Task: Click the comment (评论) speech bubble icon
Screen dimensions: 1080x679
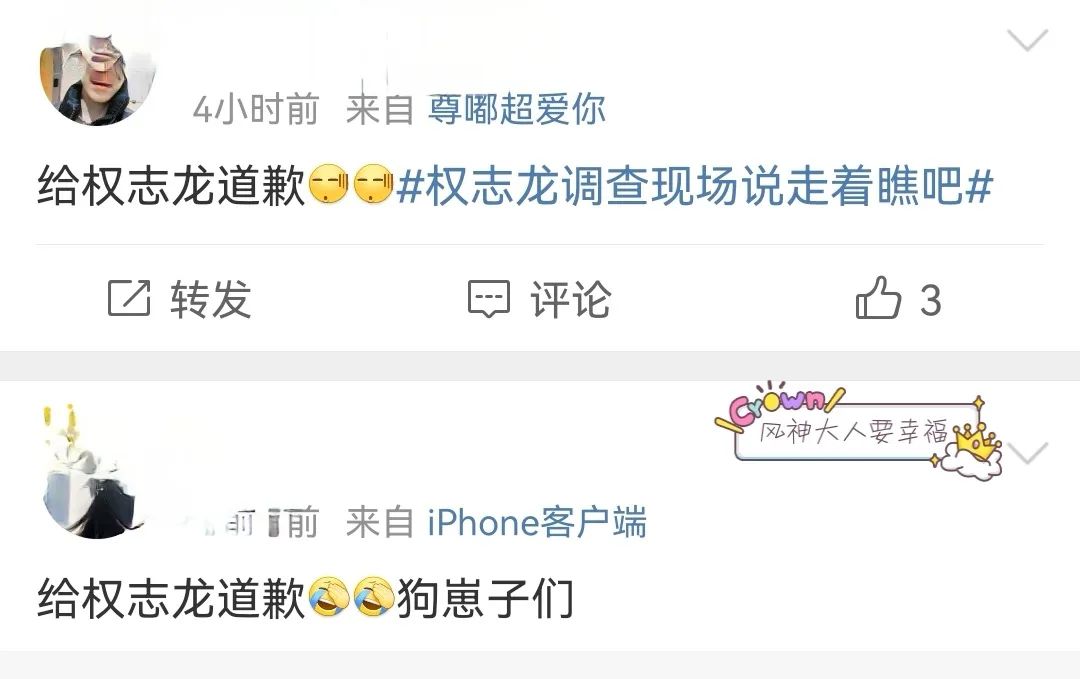Action: (x=489, y=298)
